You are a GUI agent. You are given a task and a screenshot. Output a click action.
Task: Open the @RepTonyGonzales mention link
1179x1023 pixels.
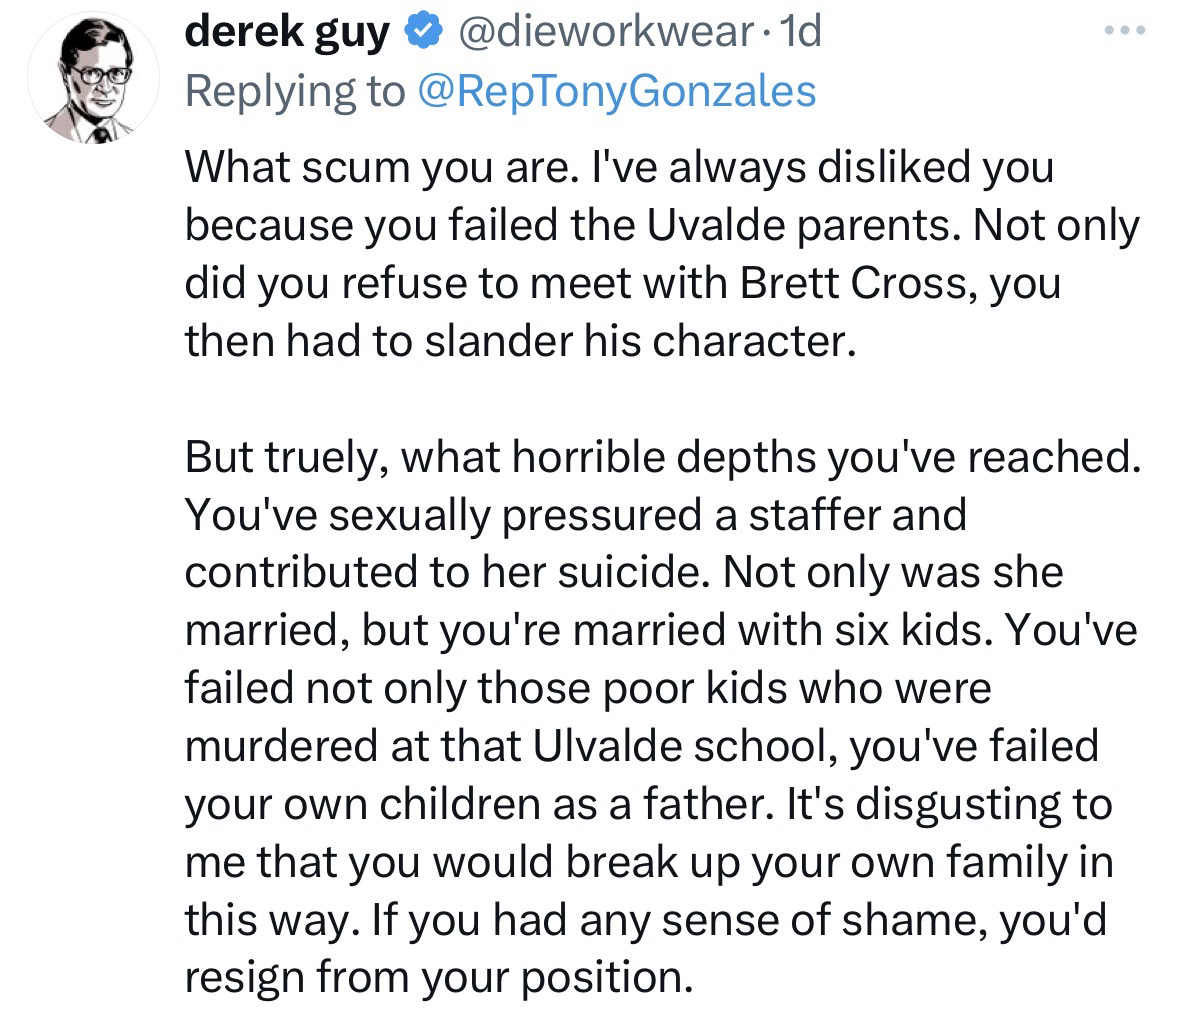pyautogui.click(x=615, y=92)
